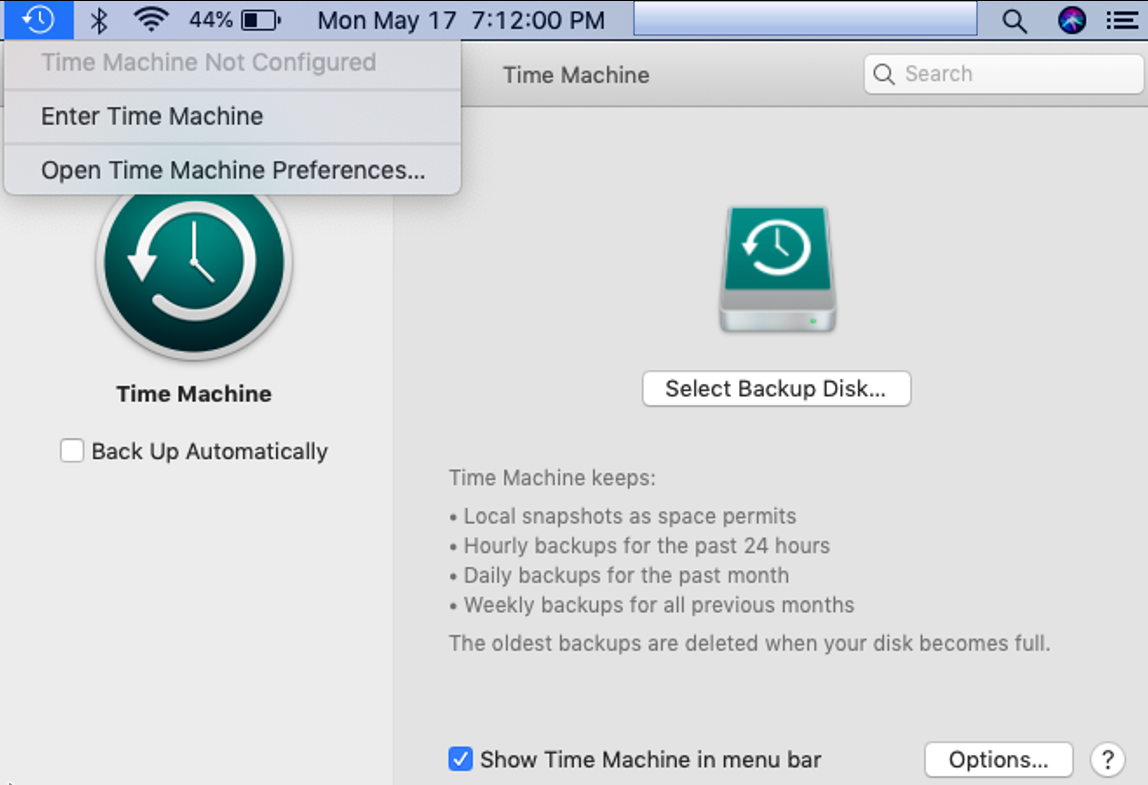Screen dimensions: 1148x785
Task: Enable Back Up Automatically checkbox
Action: point(72,450)
